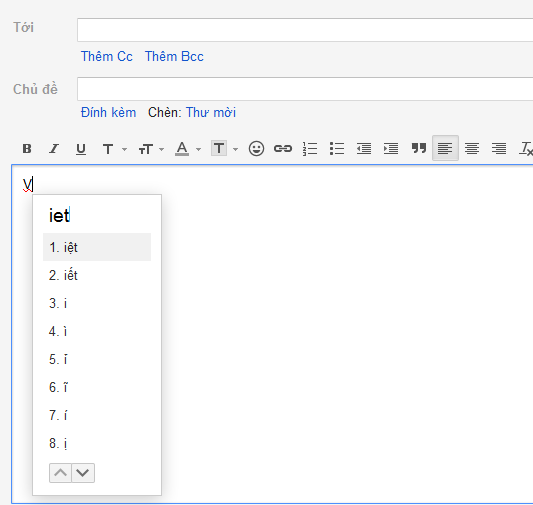Open the text color picker
The width and height of the screenshot is (533, 505).
pyautogui.click(x=182, y=149)
